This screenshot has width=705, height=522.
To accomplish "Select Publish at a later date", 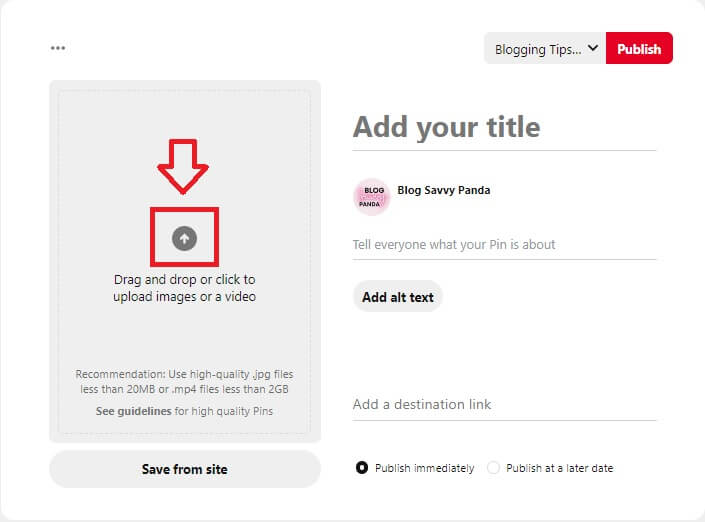I will point(493,467).
